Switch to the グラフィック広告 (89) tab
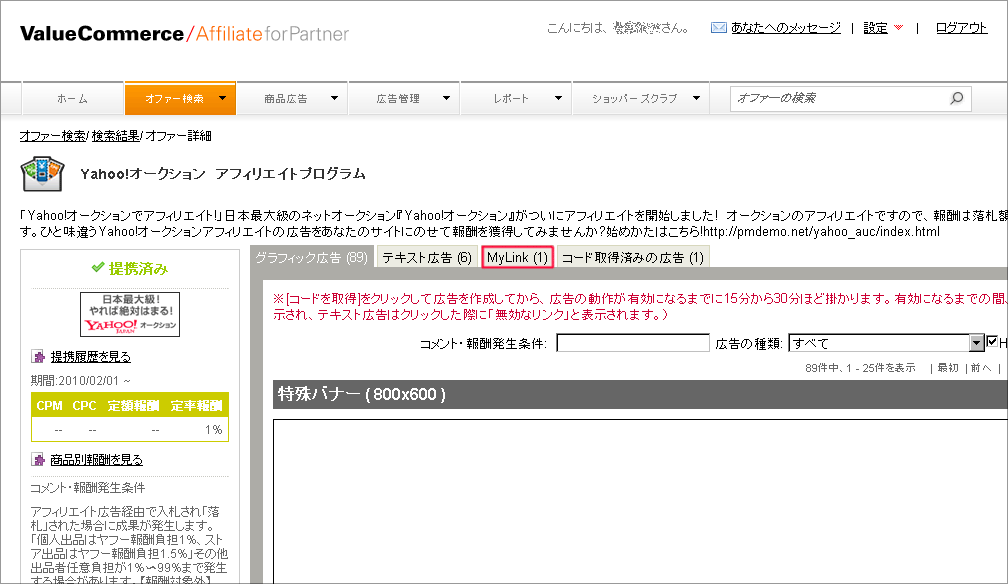The width and height of the screenshot is (1008, 584). tap(312, 257)
